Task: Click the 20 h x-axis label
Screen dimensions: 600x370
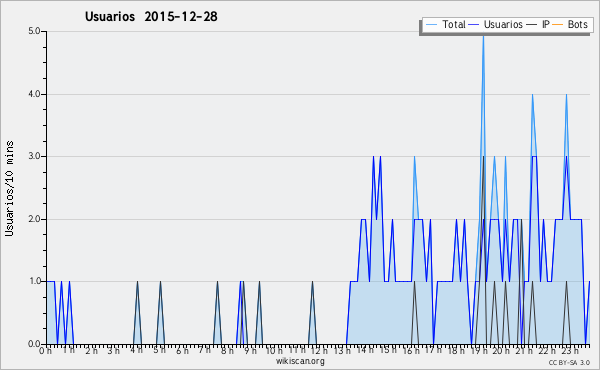Action: pos(501,351)
